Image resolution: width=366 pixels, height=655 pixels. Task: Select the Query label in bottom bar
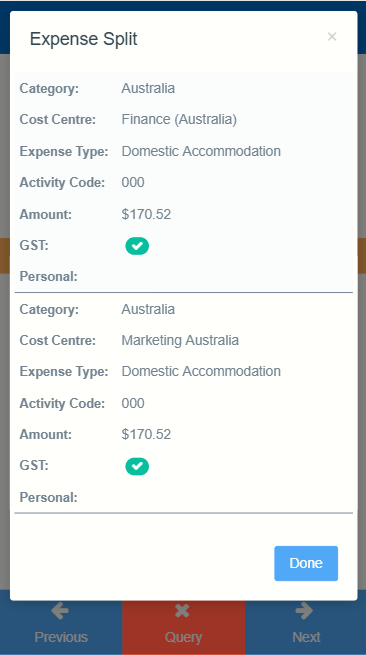pyautogui.click(x=183, y=637)
